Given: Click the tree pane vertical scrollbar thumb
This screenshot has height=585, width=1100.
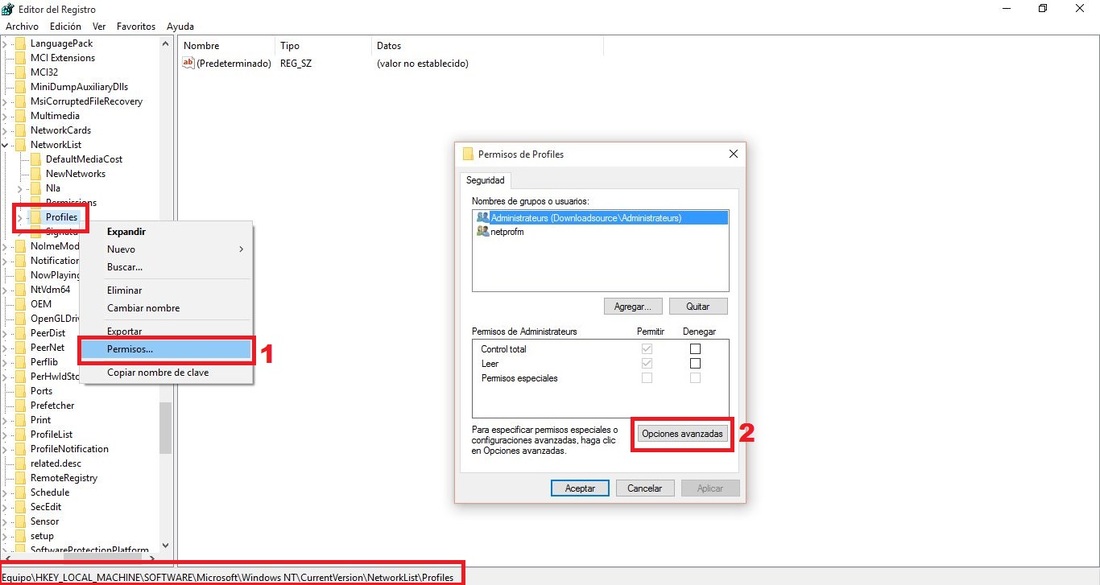Looking at the screenshot, I should 166,428.
